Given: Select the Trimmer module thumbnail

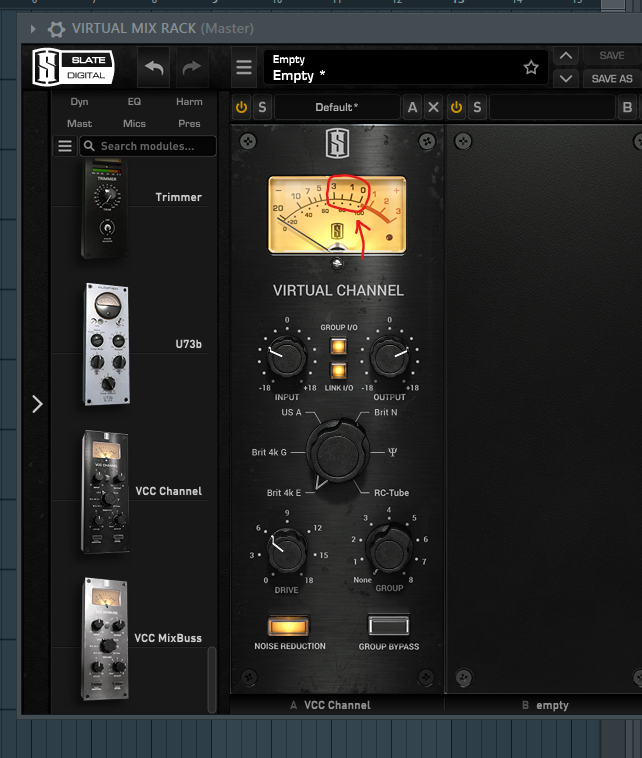Looking at the screenshot, I should pos(106,208).
